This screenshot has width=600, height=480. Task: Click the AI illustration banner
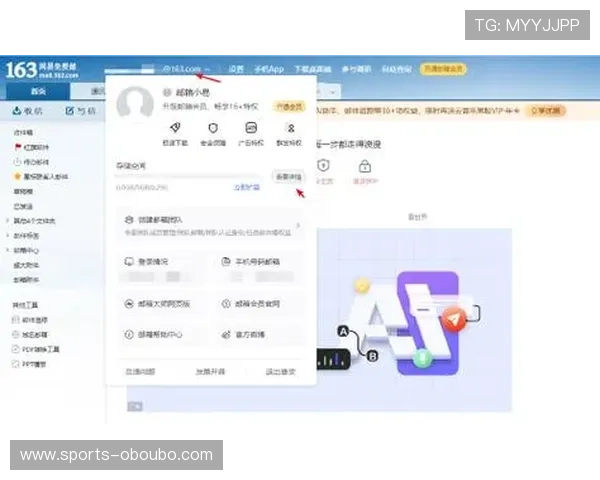point(414,320)
